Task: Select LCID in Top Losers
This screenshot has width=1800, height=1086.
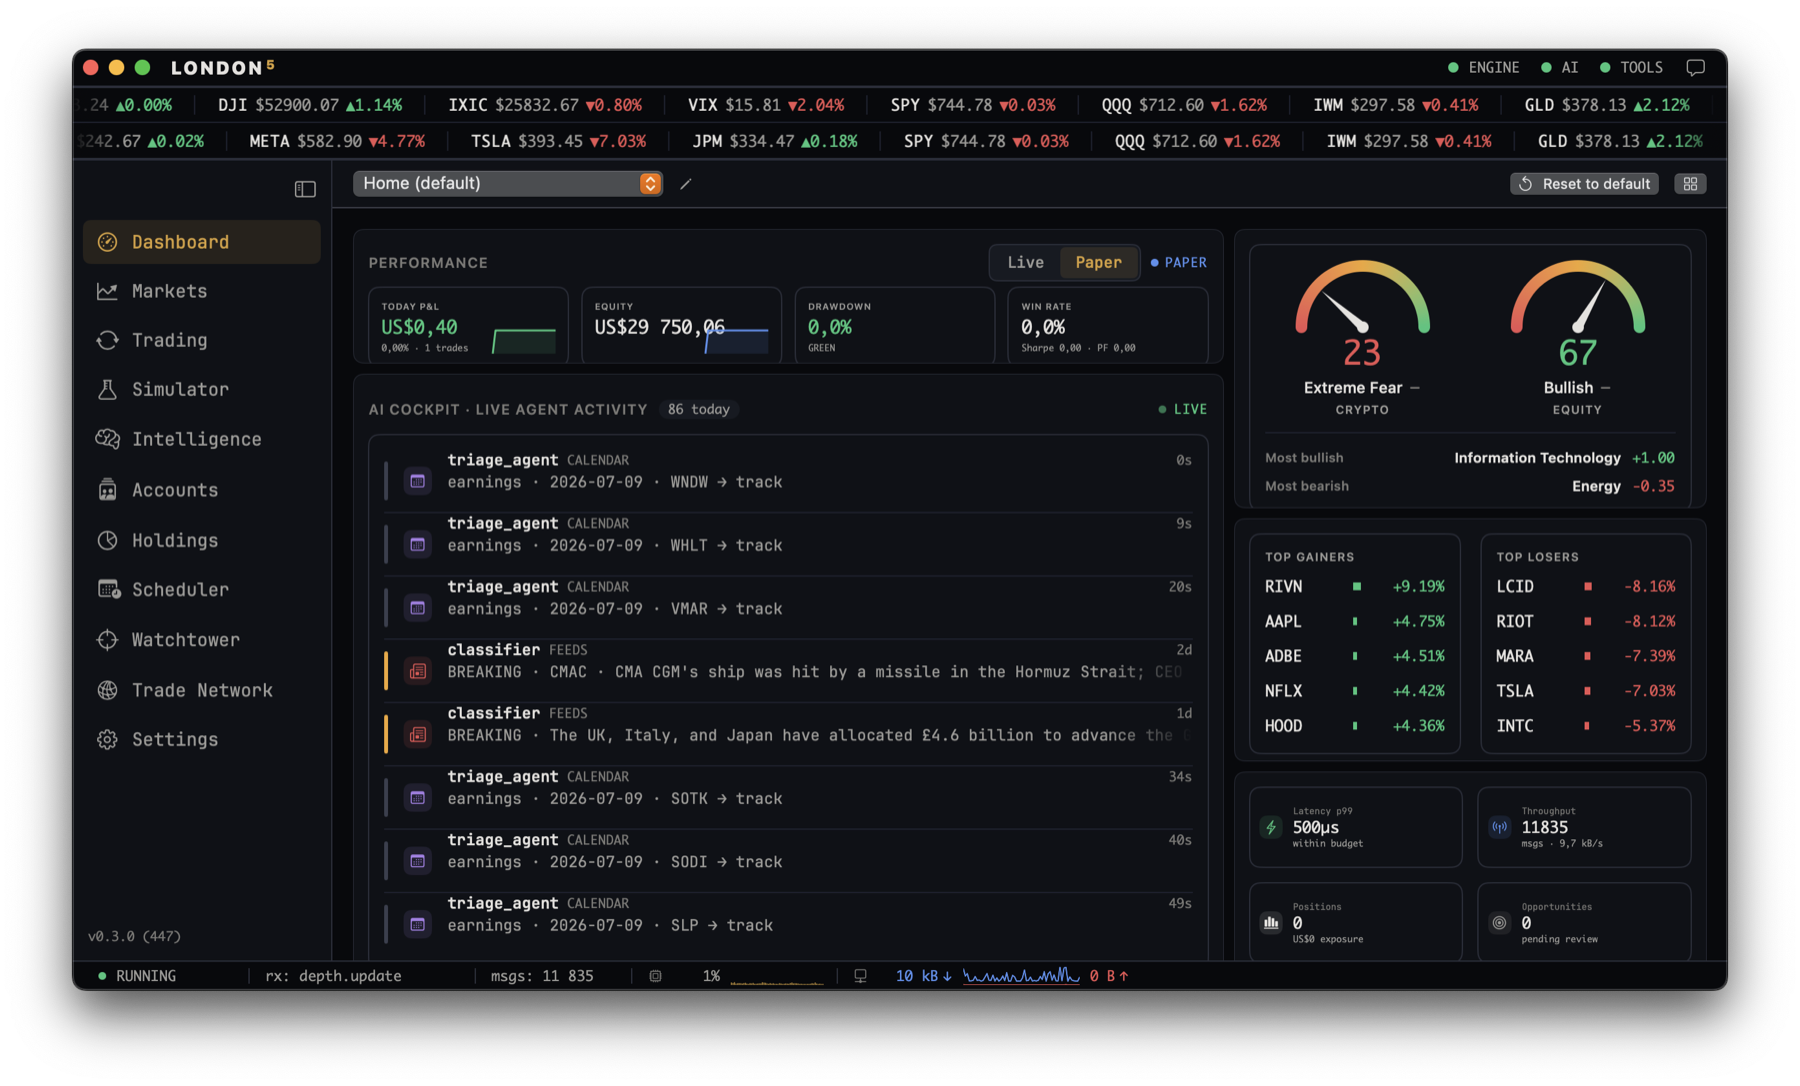Action: click(1585, 586)
